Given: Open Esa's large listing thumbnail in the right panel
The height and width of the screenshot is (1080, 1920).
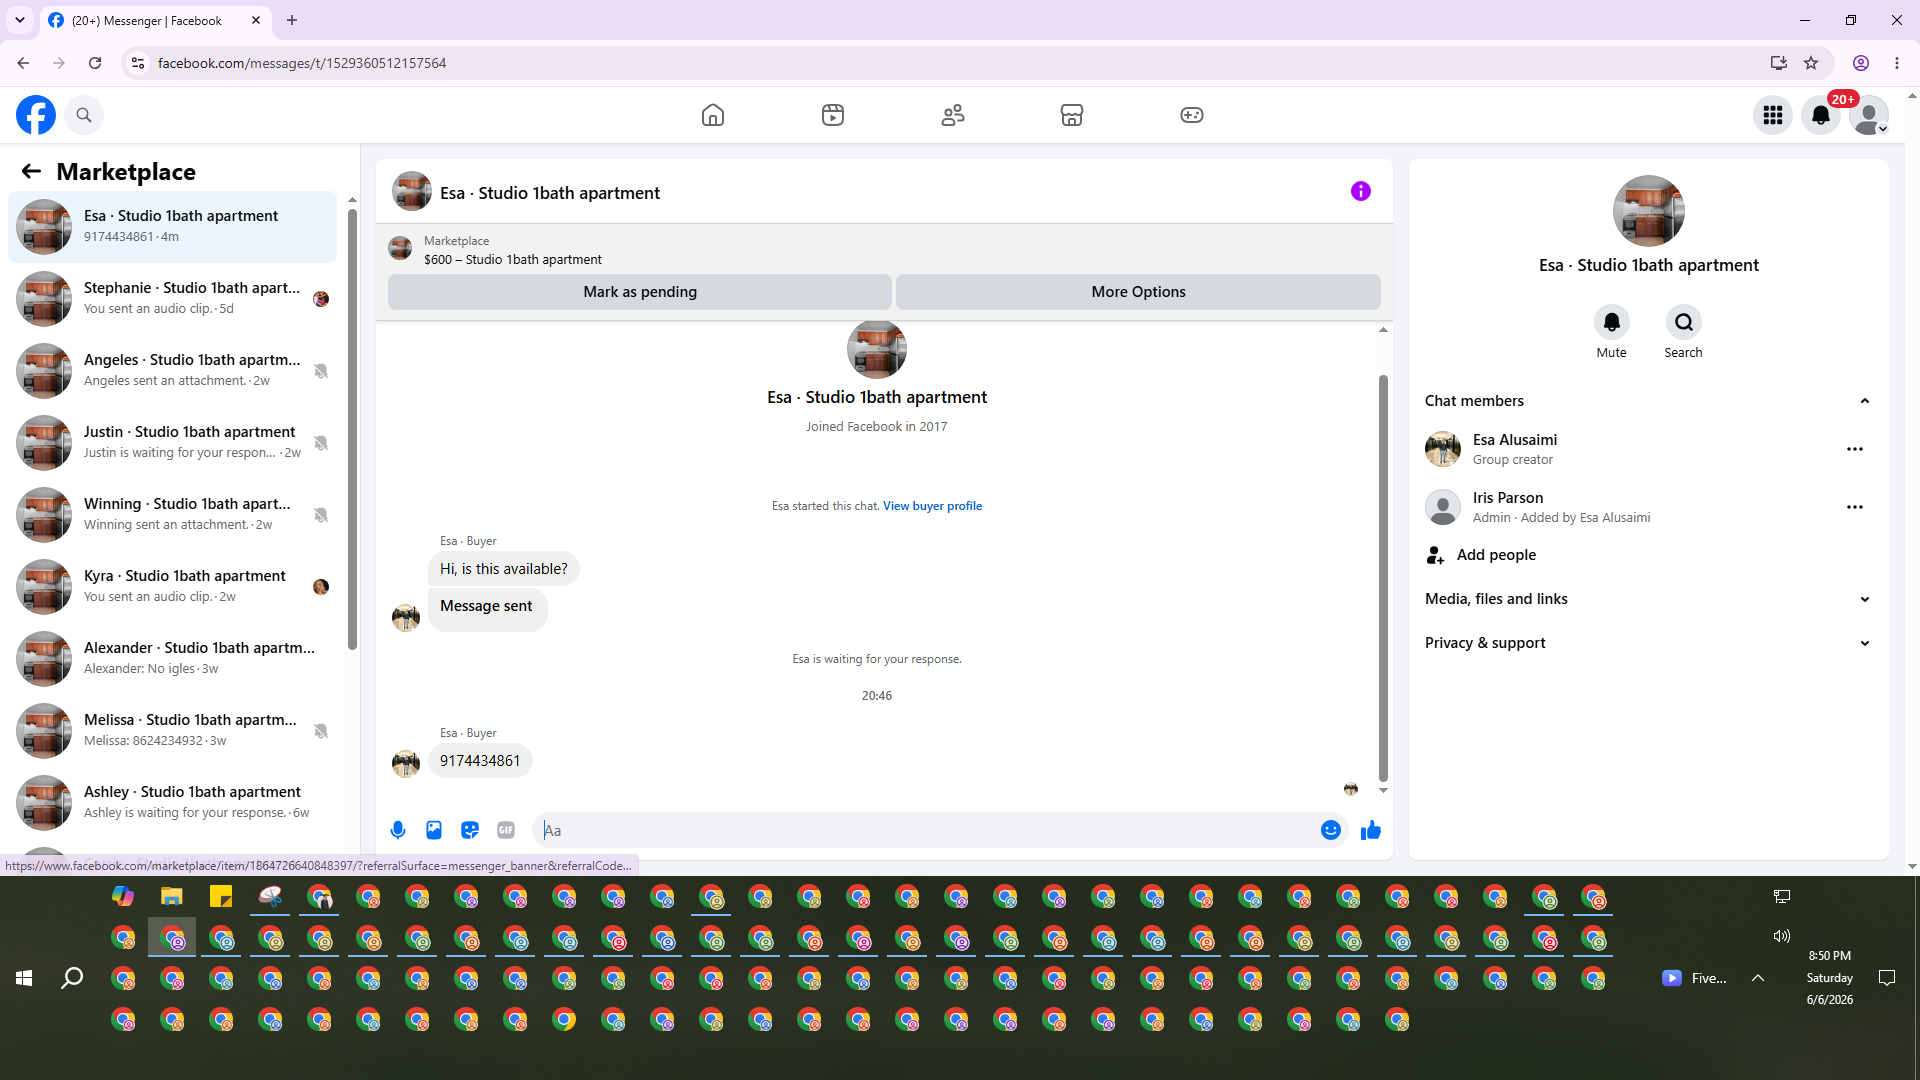Looking at the screenshot, I should click(1649, 211).
